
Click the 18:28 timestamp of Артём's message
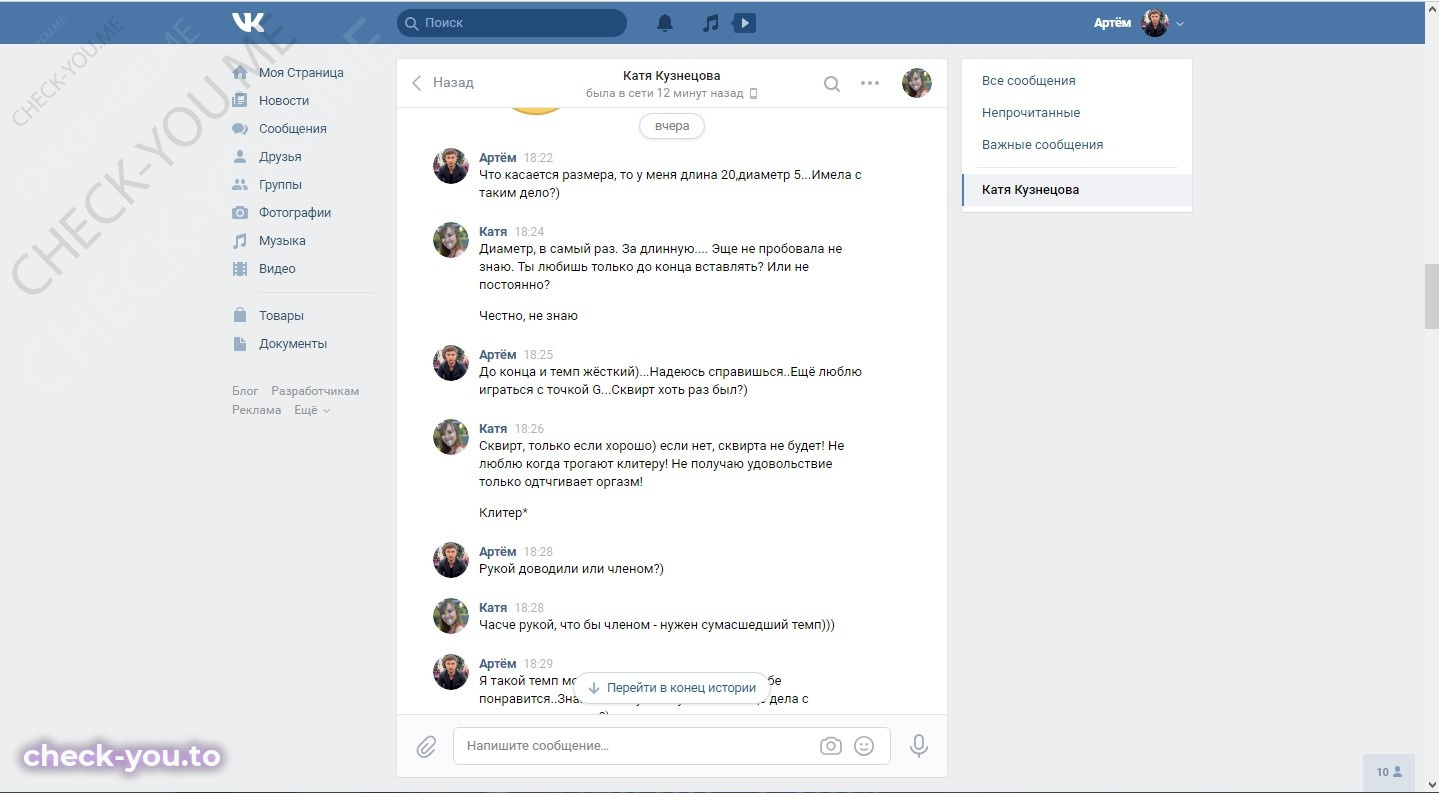point(538,552)
